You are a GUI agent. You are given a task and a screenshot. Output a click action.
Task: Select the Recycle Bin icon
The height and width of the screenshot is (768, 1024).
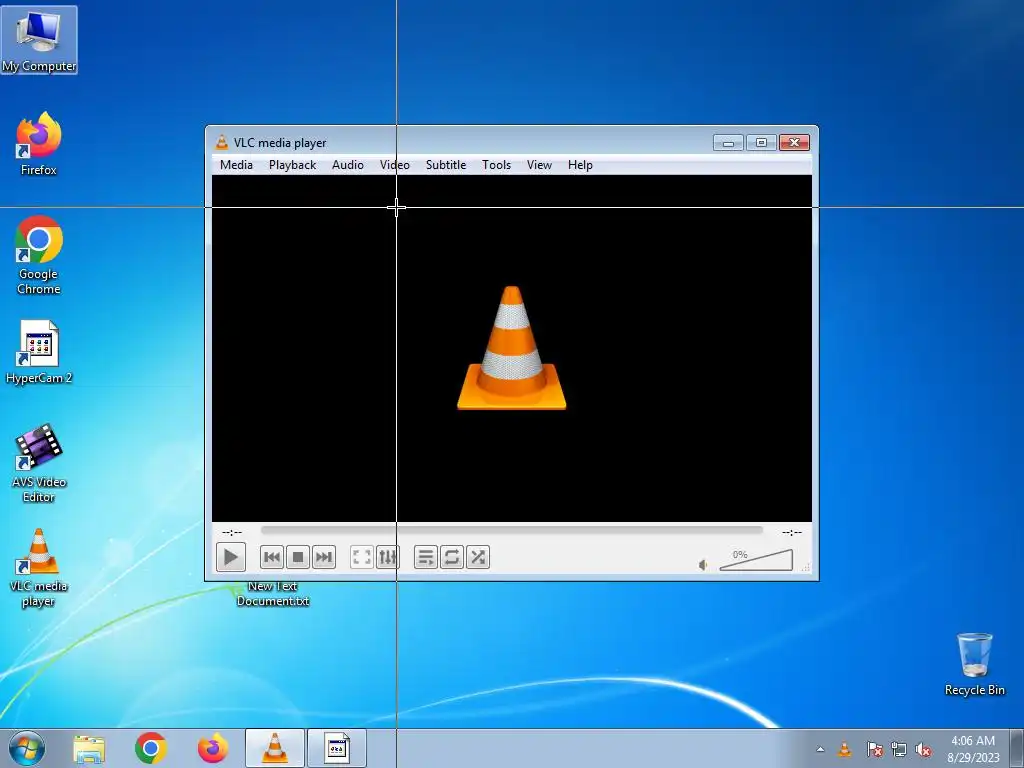point(974,664)
